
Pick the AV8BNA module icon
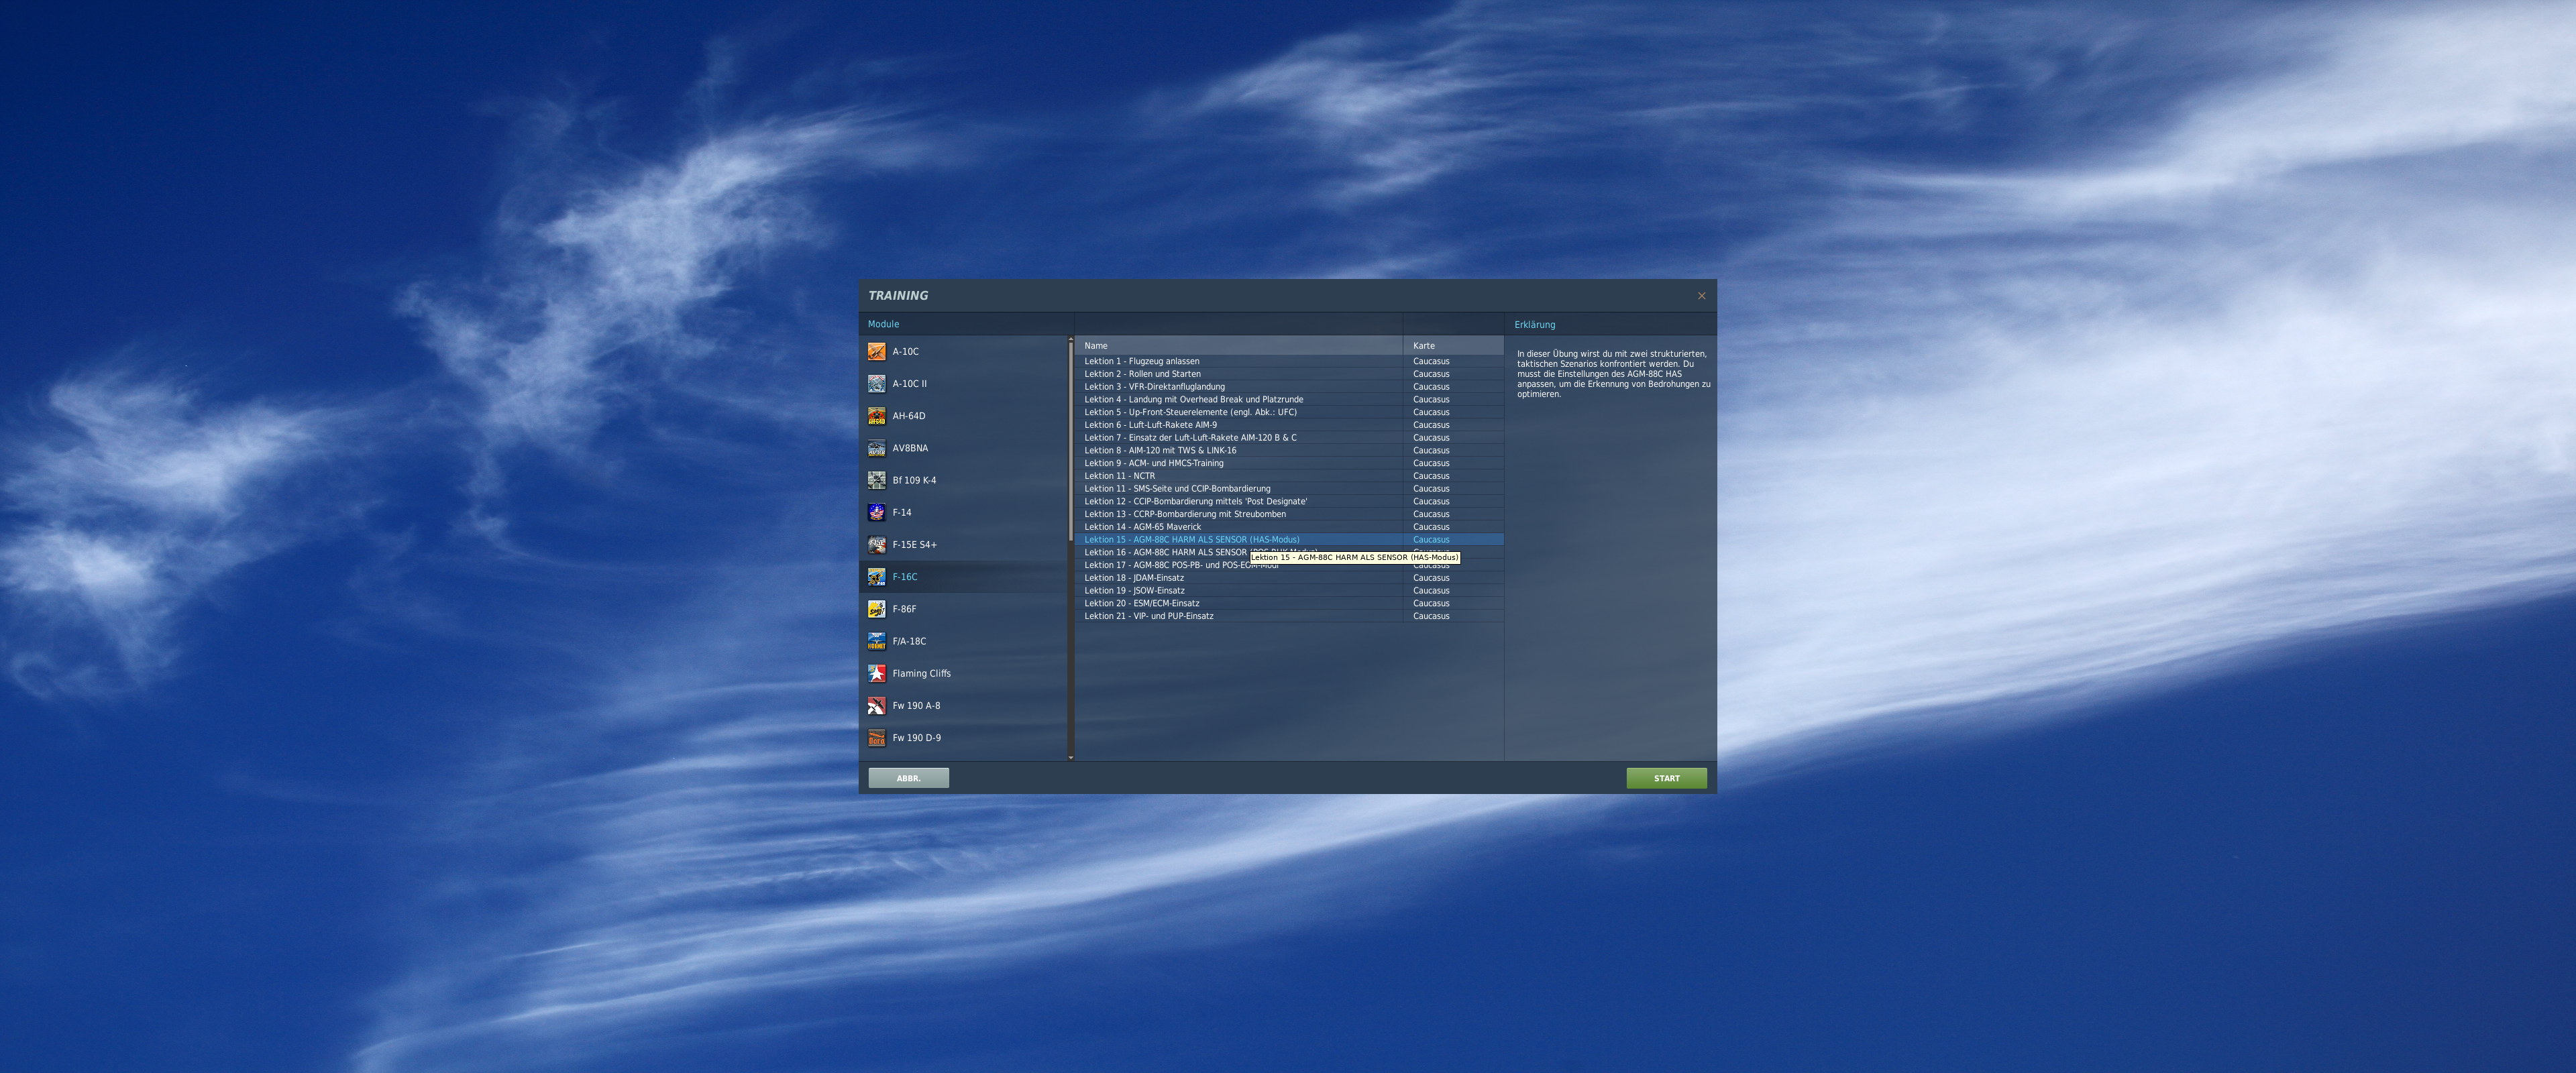click(x=876, y=448)
